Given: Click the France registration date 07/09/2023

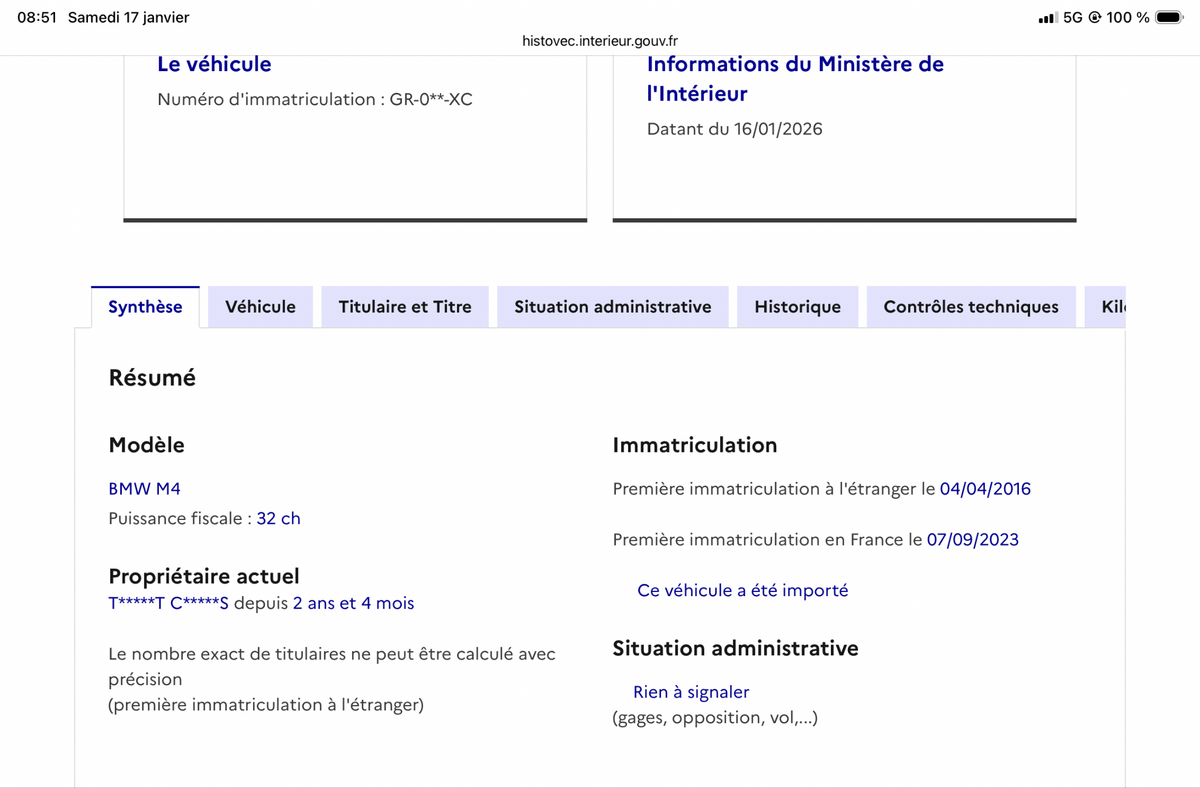Looking at the screenshot, I should coord(972,540).
